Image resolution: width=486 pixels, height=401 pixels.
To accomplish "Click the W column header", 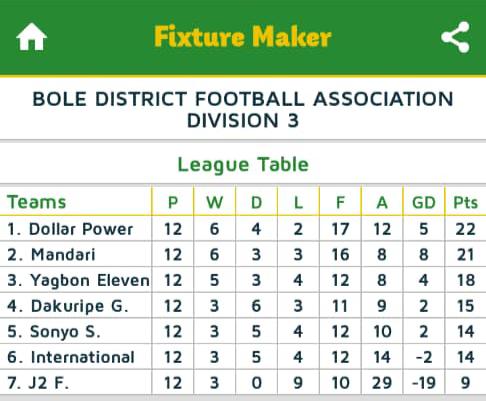I will [214, 202].
